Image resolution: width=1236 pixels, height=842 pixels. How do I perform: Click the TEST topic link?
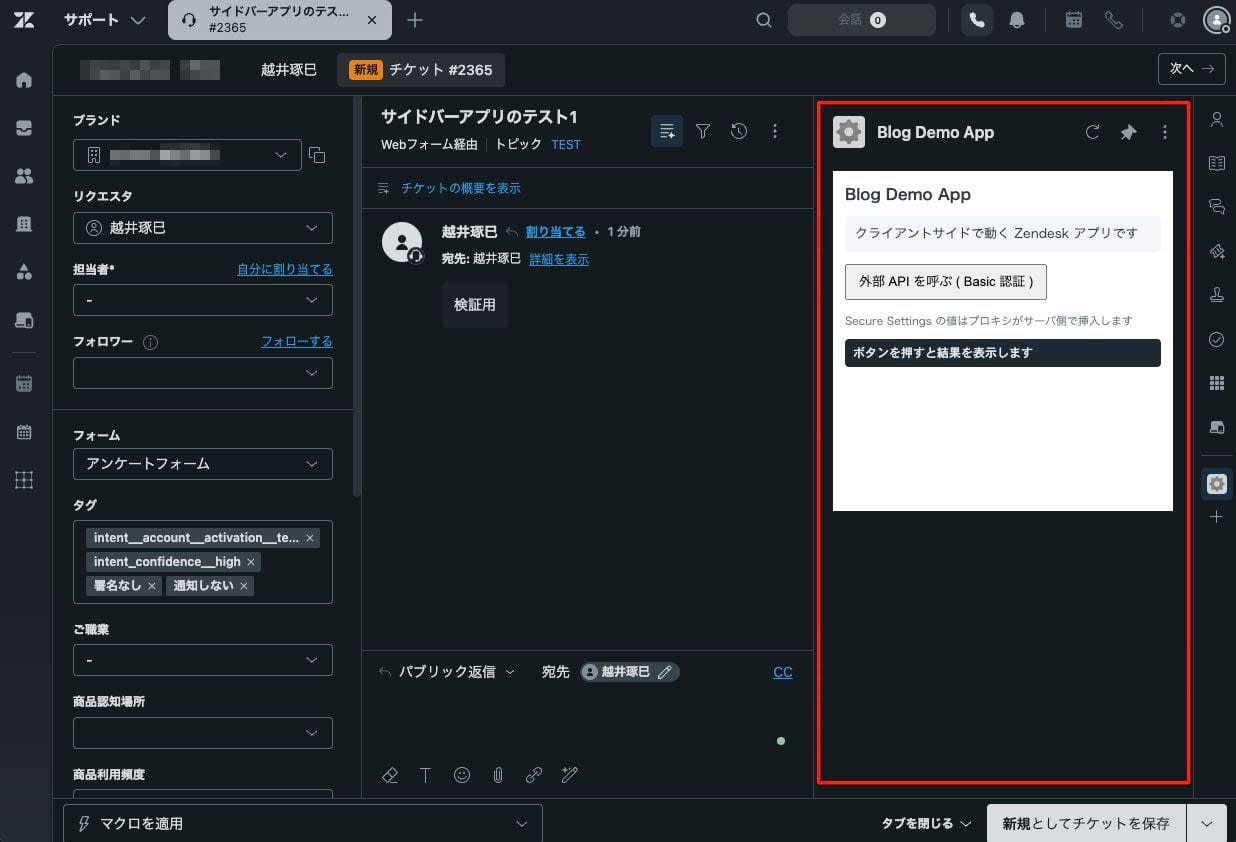[x=566, y=145]
